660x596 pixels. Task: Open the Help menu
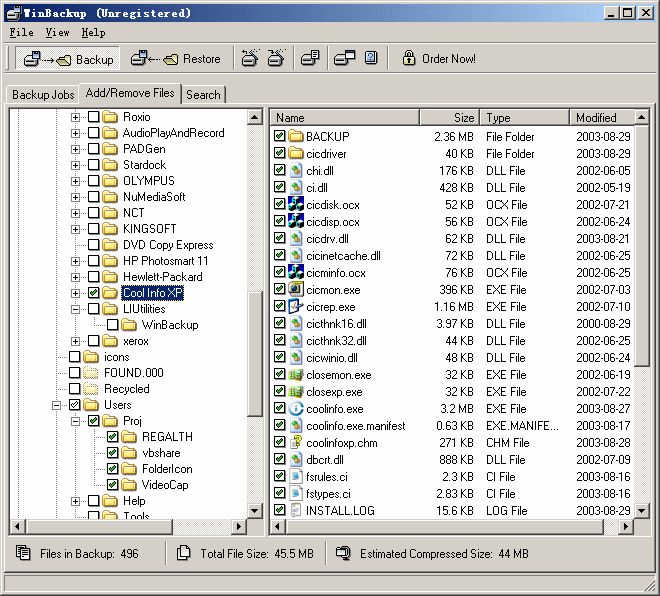(x=93, y=32)
